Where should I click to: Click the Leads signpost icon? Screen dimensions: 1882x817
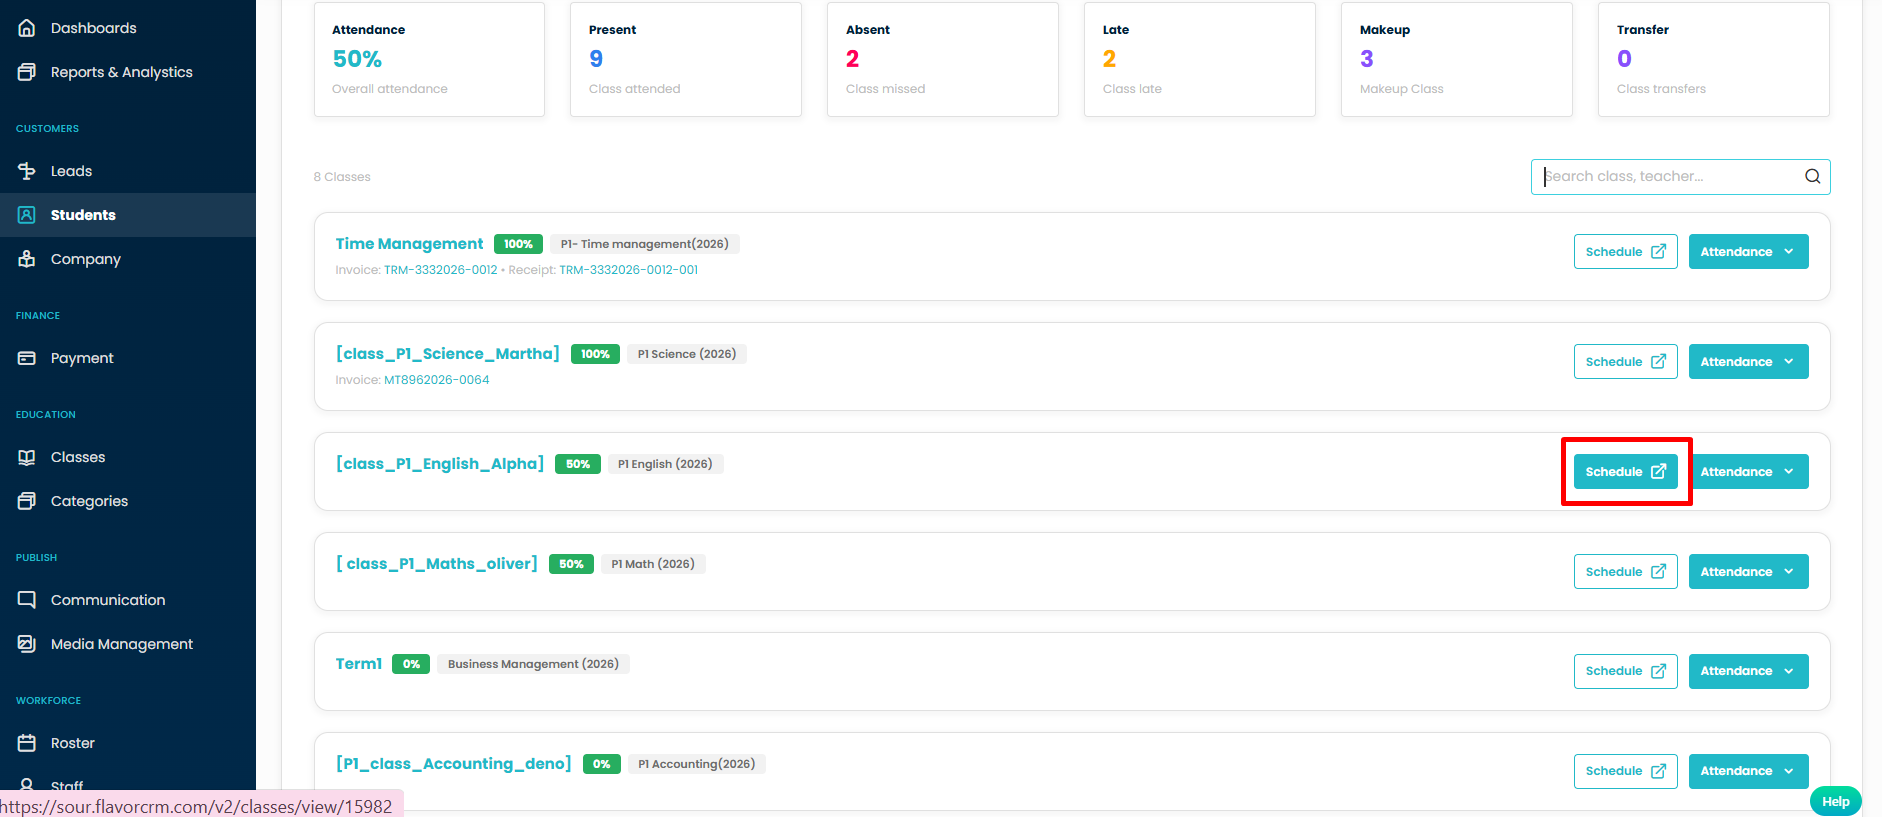pos(27,171)
